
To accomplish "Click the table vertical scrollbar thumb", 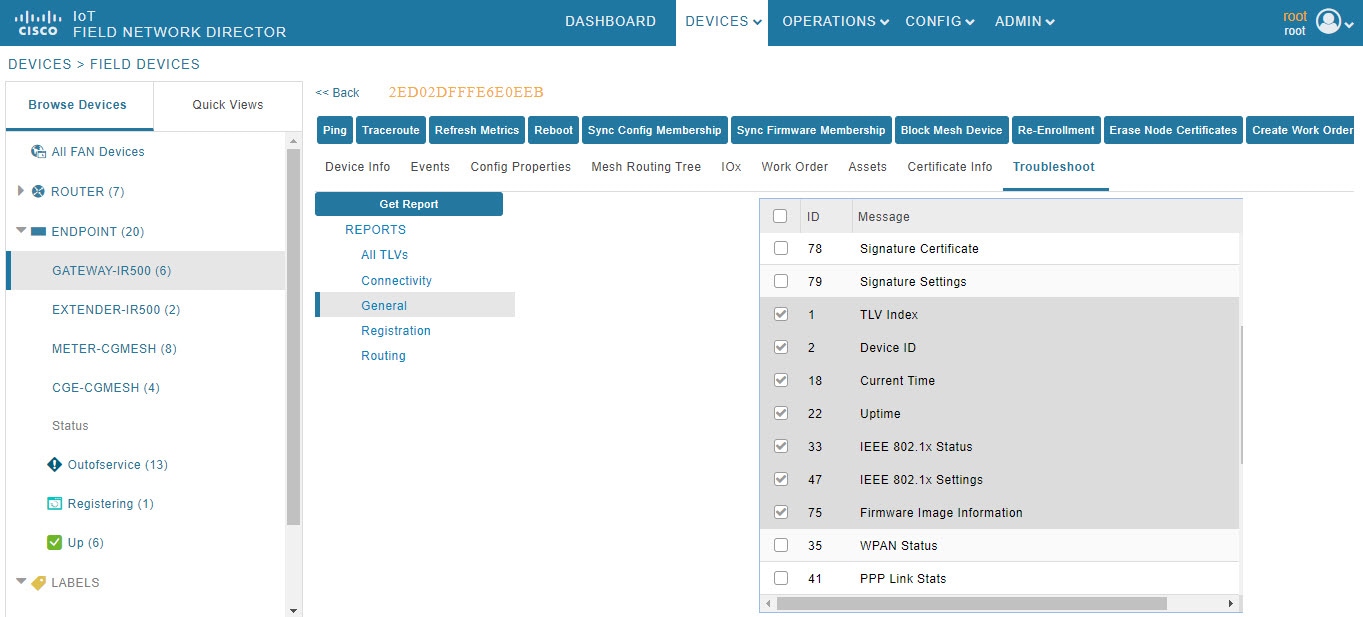I will coord(1242,394).
